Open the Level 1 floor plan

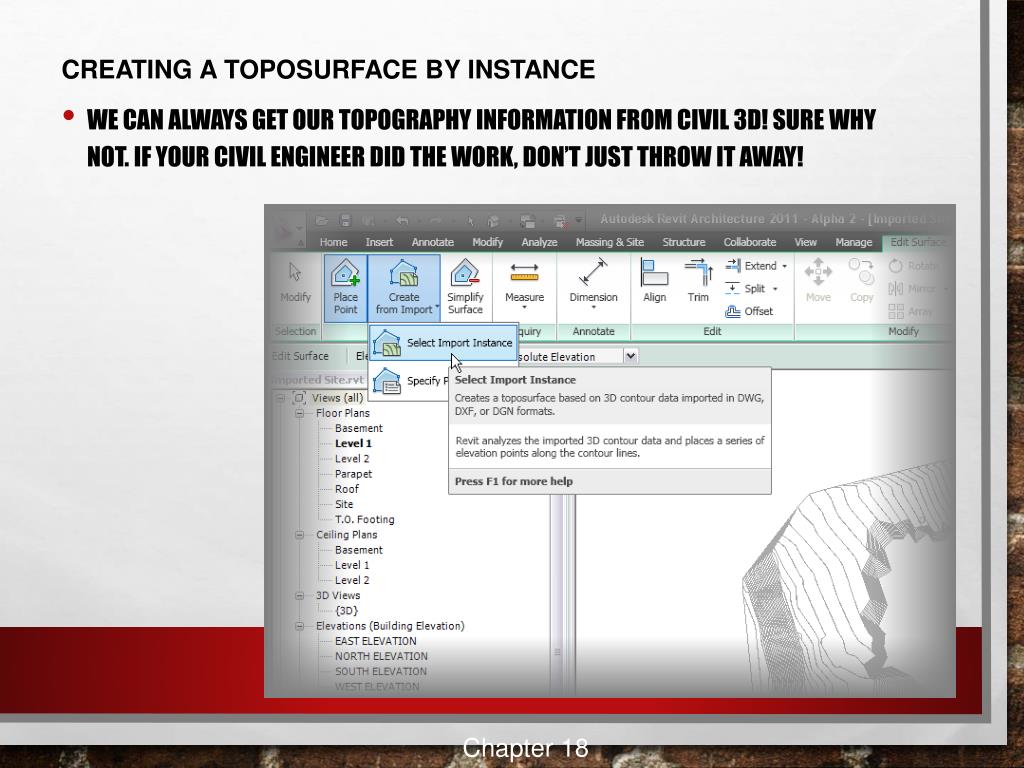click(353, 443)
